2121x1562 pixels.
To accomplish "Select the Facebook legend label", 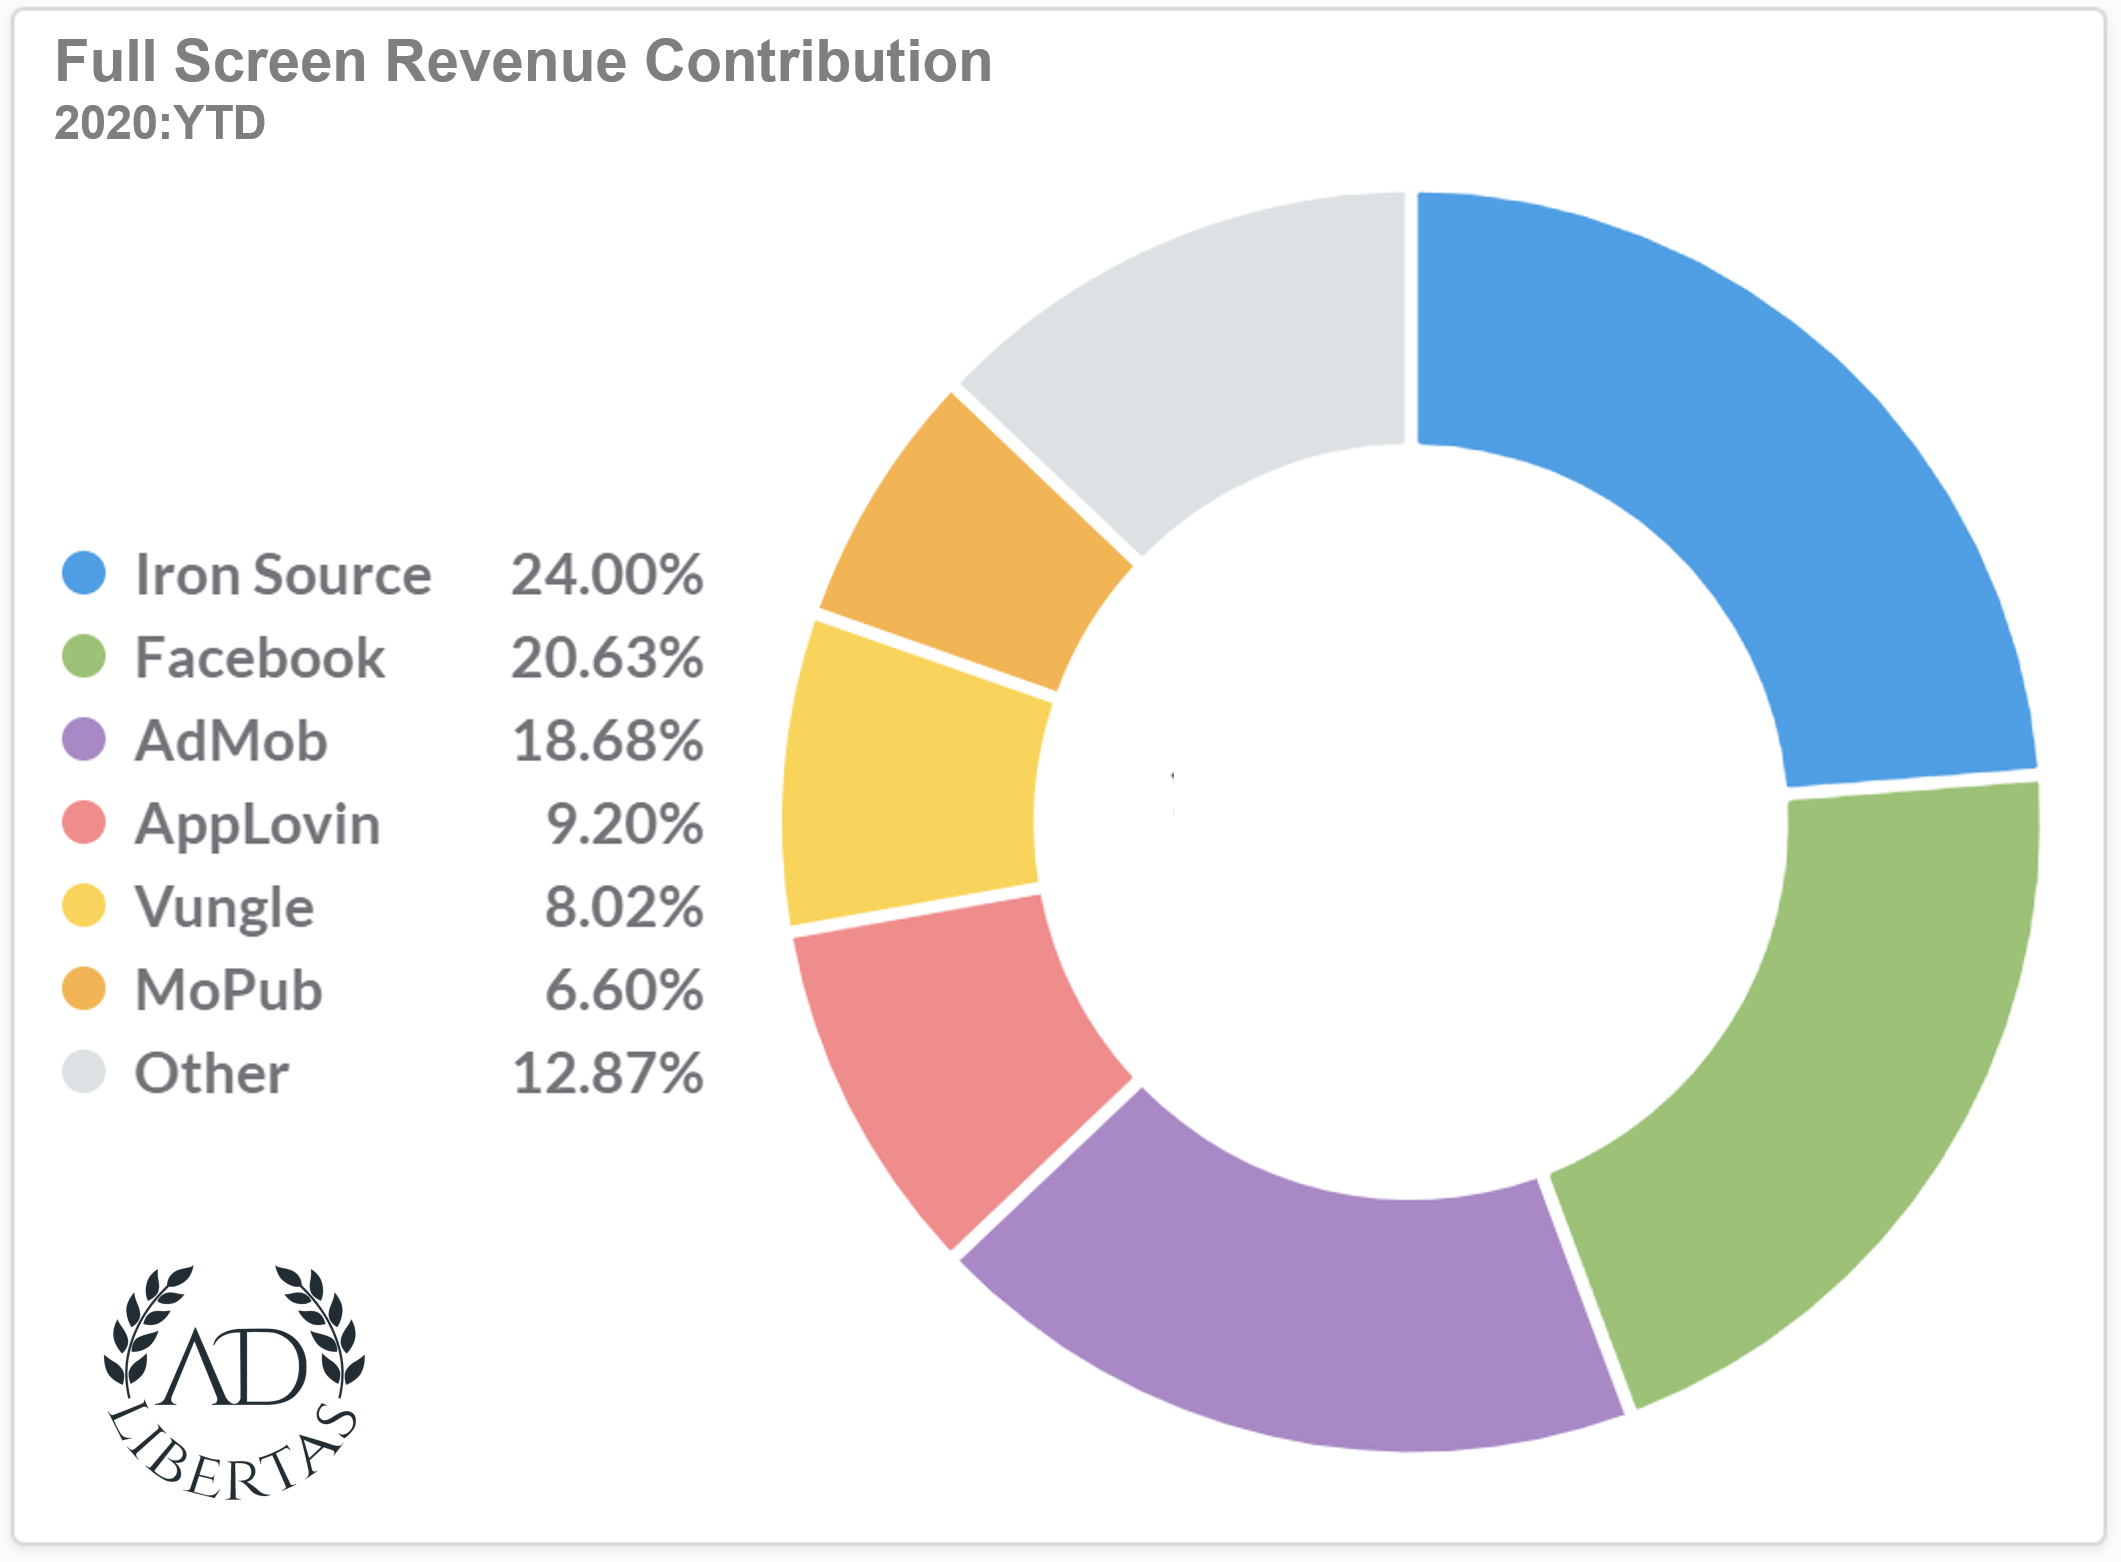I will 260,658.
